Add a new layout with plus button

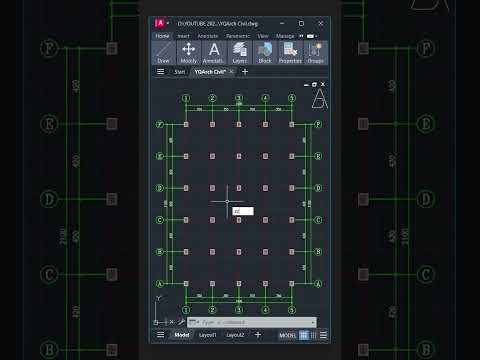tap(258, 334)
